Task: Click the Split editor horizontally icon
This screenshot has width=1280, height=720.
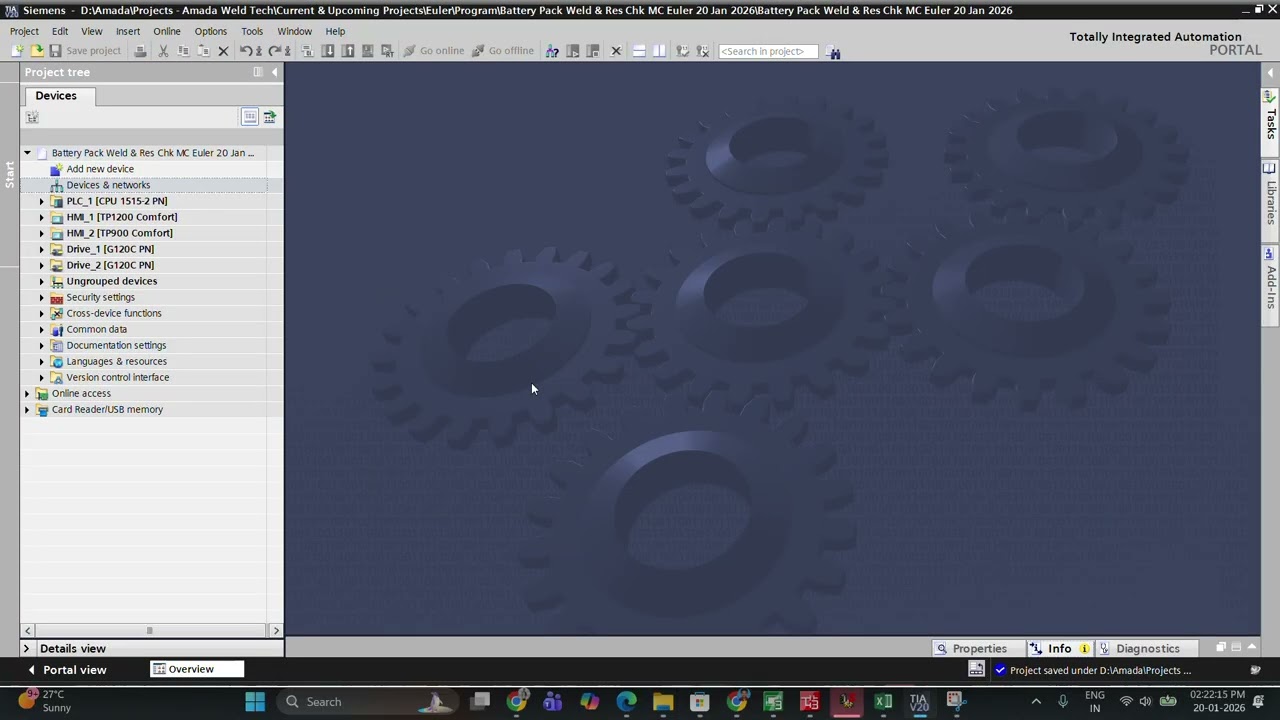Action: click(639, 51)
